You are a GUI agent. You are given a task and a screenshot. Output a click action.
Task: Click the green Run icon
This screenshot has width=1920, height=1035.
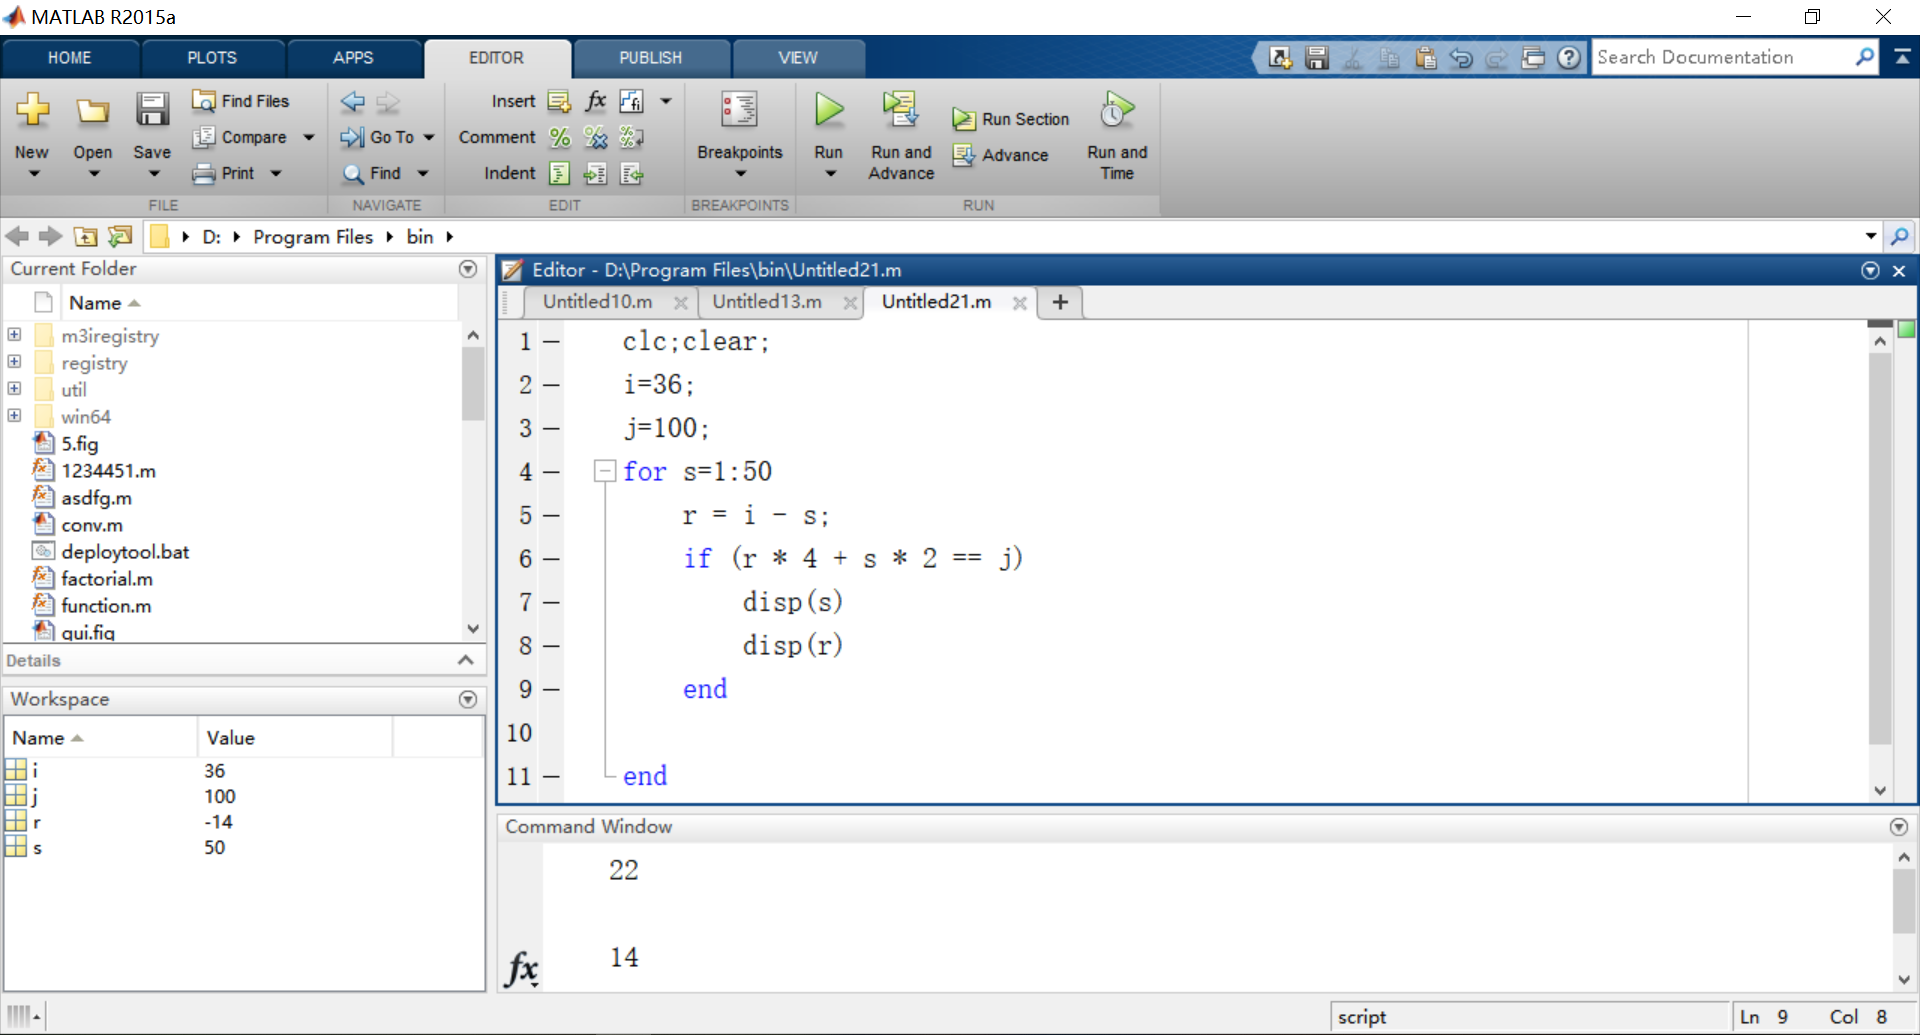tap(829, 109)
